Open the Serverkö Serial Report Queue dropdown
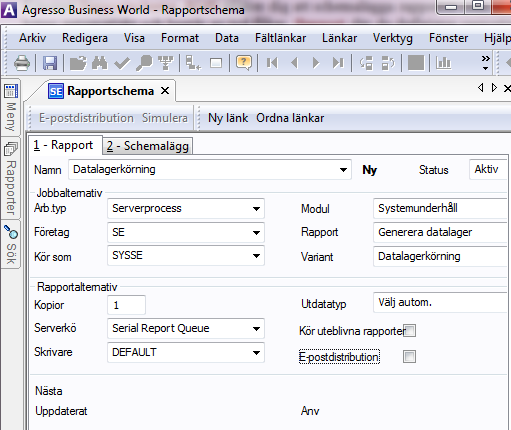Image resolution: width=511 pixels, height=430 pixels. click(x=256, y=329)
